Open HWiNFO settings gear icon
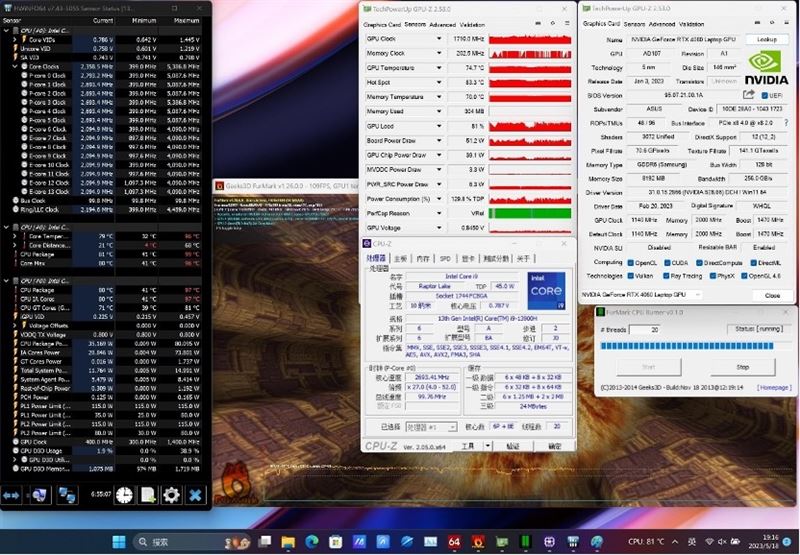The height and width of the screenshot is (555, 800). coord(171,495)
